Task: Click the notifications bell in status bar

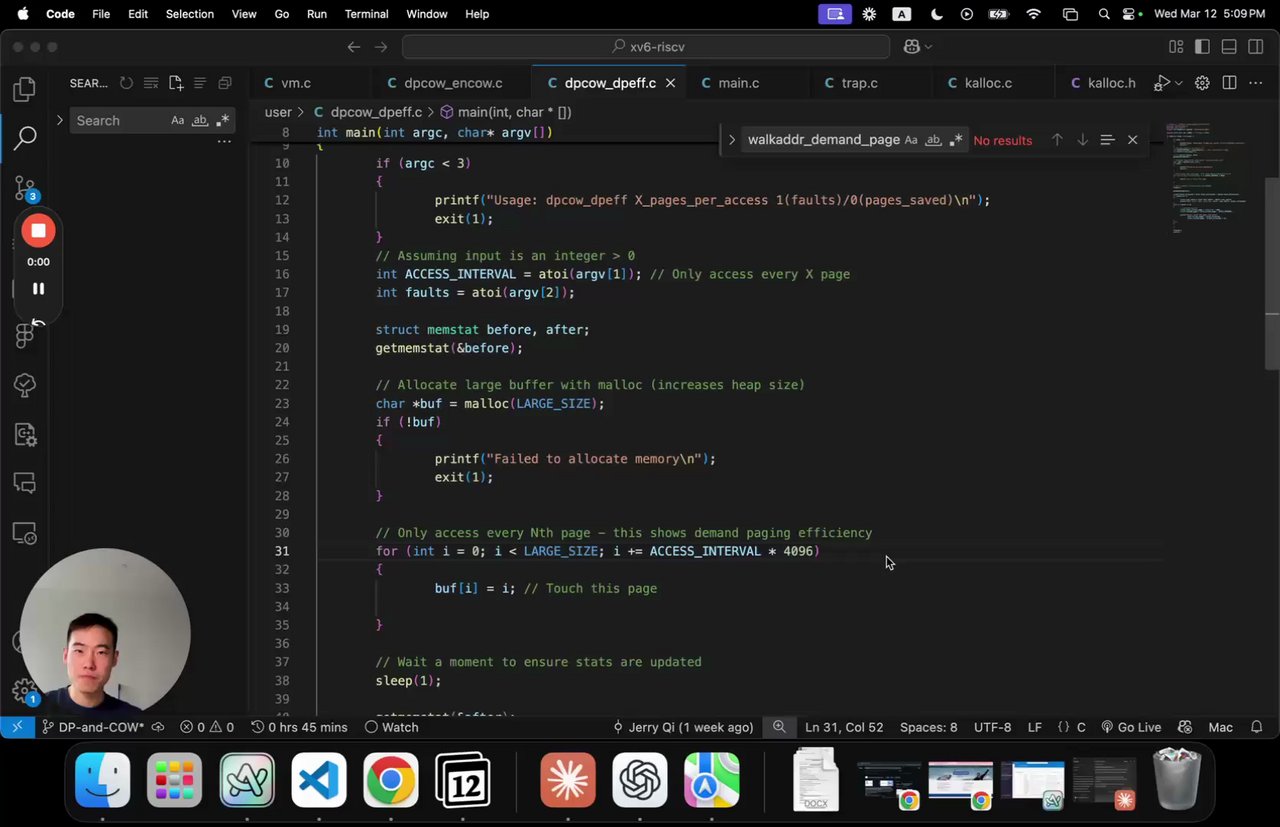Action: 1257,727
